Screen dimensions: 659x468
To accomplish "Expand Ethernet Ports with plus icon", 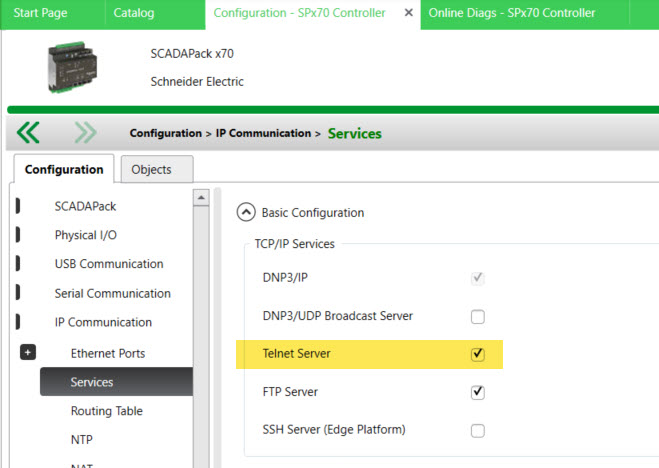I will tap(28, 352).
